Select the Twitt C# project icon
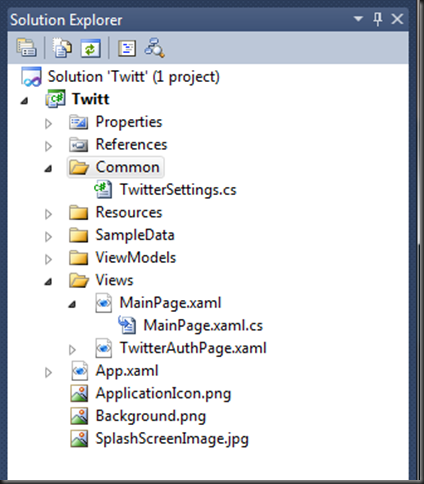The height and width of the screenshot is (484, 424). coord(55,99)
